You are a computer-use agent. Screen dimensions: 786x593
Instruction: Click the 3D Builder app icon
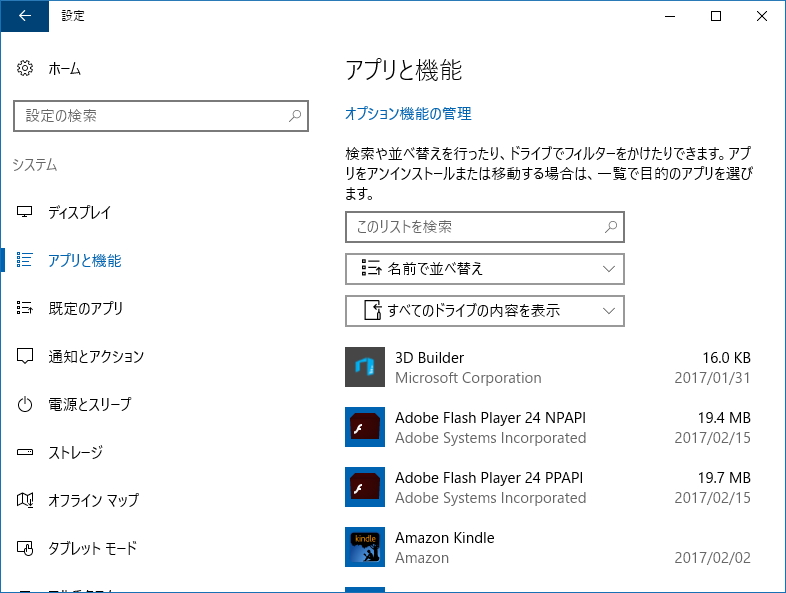pos(365,367)
